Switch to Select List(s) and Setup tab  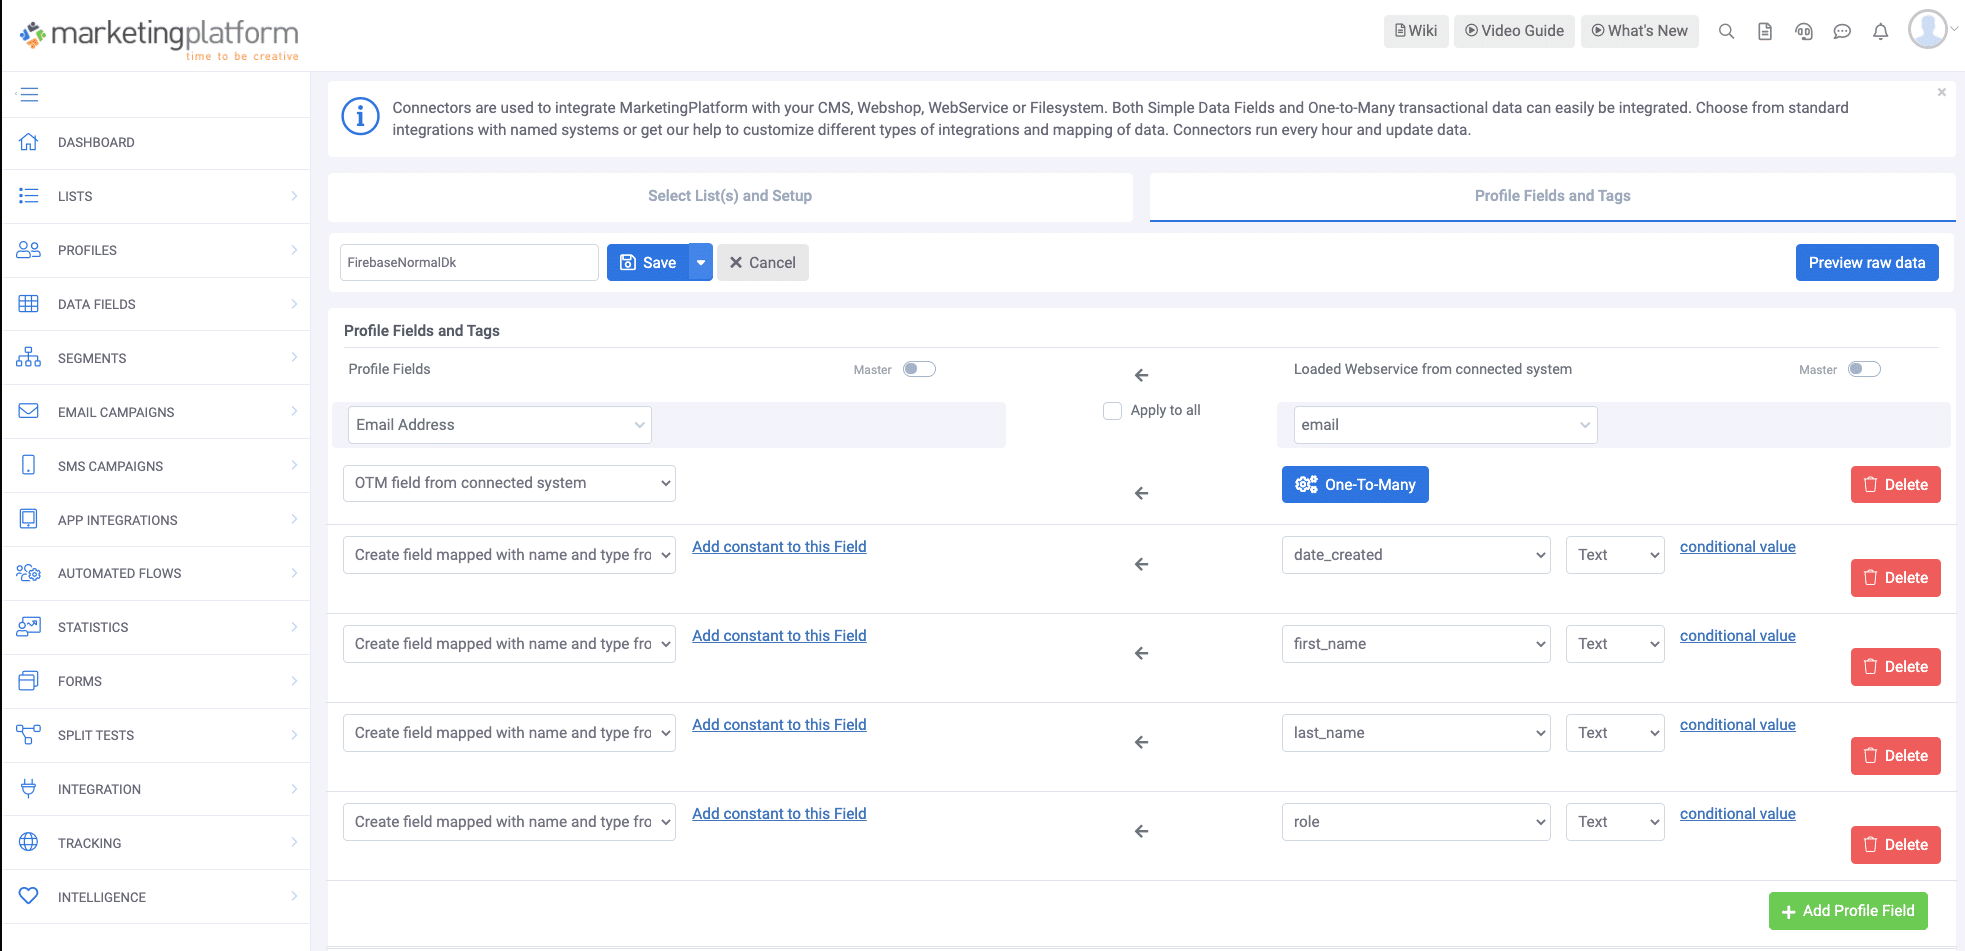tap(730, 196)
